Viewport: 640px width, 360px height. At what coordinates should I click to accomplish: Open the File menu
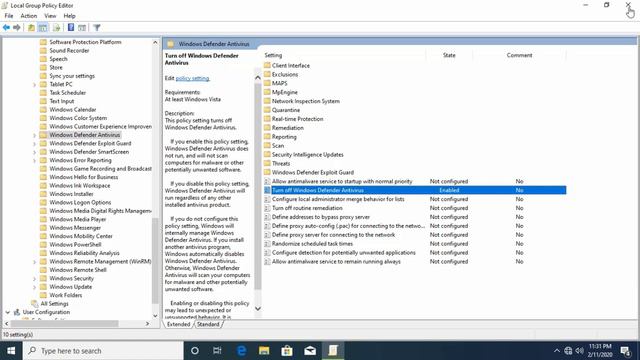pyautogui.click(x=9, y=16)
